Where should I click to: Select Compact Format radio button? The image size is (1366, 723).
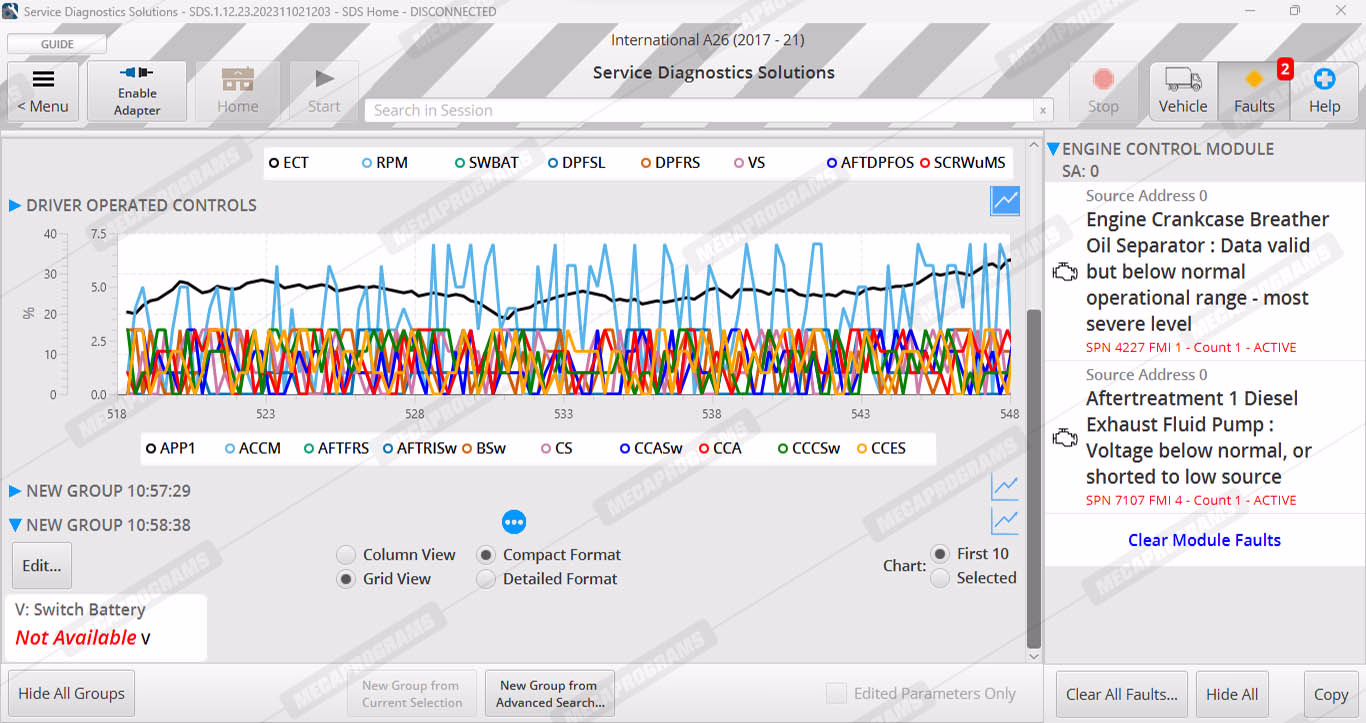[486, 555]
